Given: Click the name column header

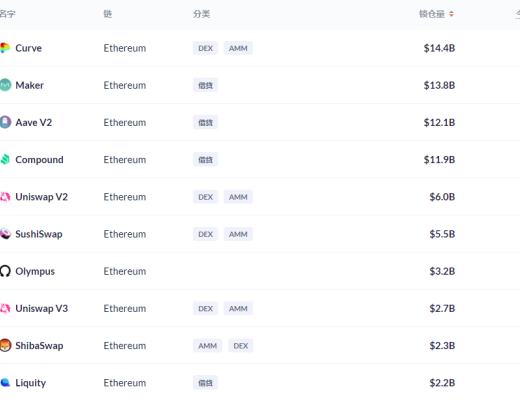Looking at the screenshot, I should pyautogui.click(x=7, y=14).
